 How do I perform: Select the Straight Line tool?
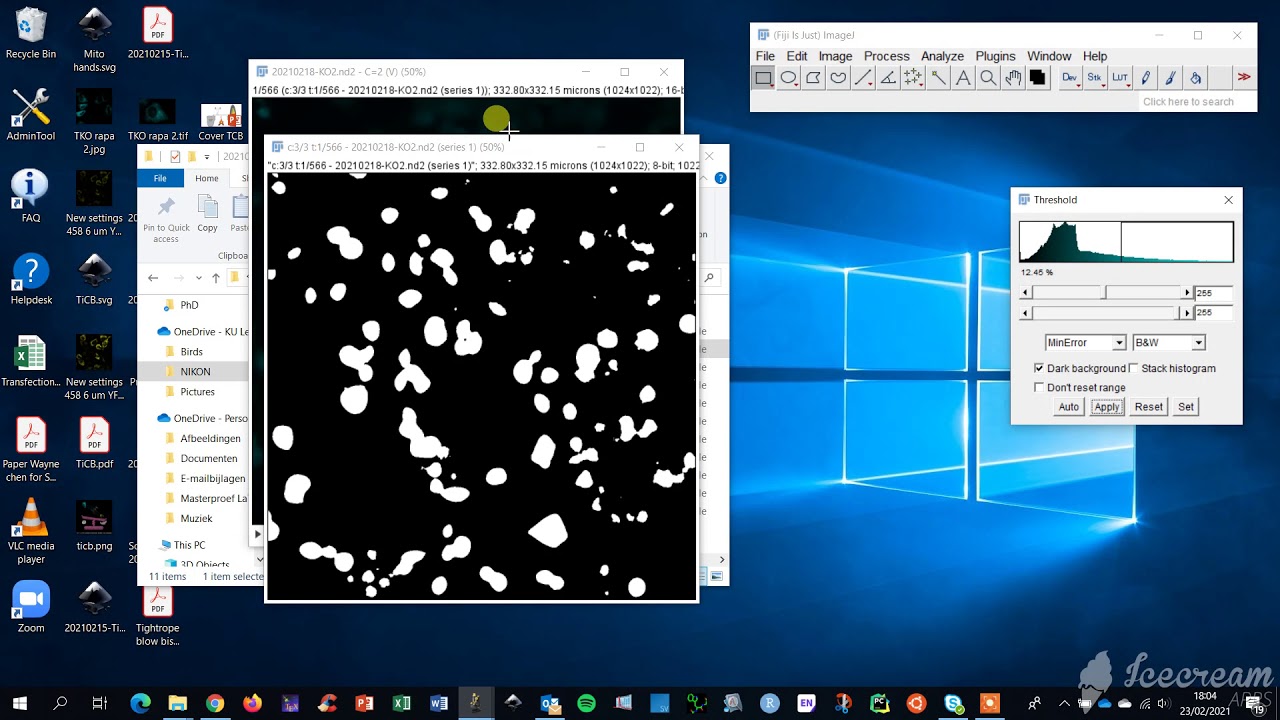[x=864, y=78]
